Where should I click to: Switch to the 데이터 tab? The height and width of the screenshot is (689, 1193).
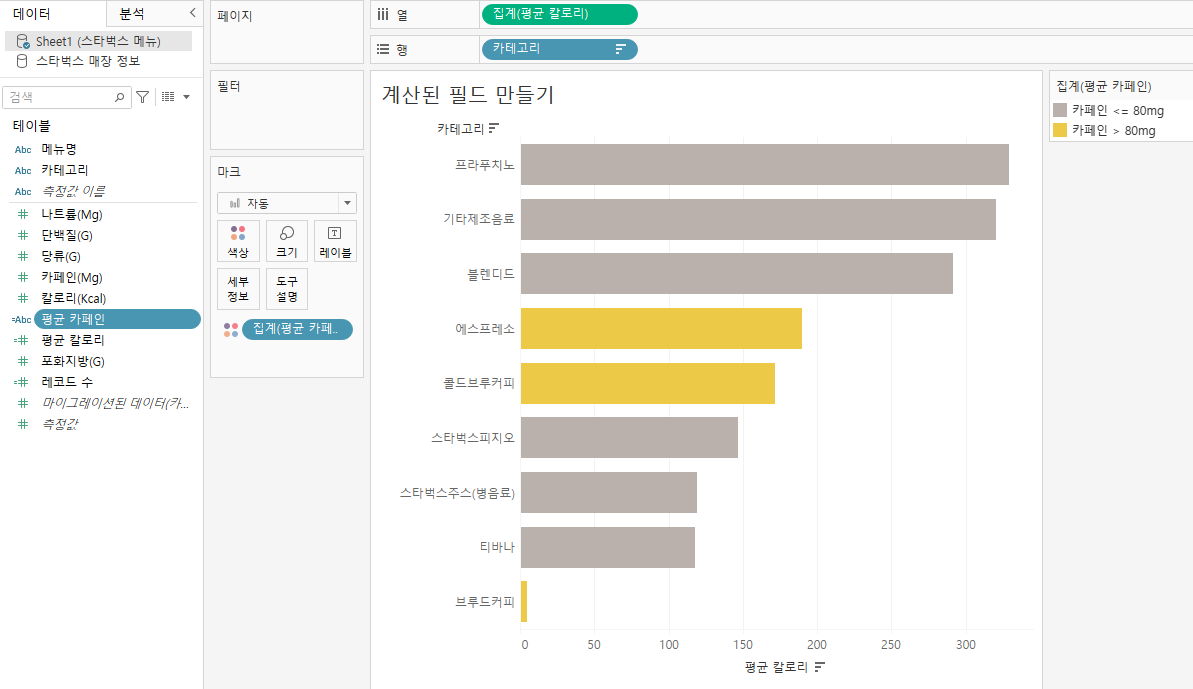click(x=32, y=14)
